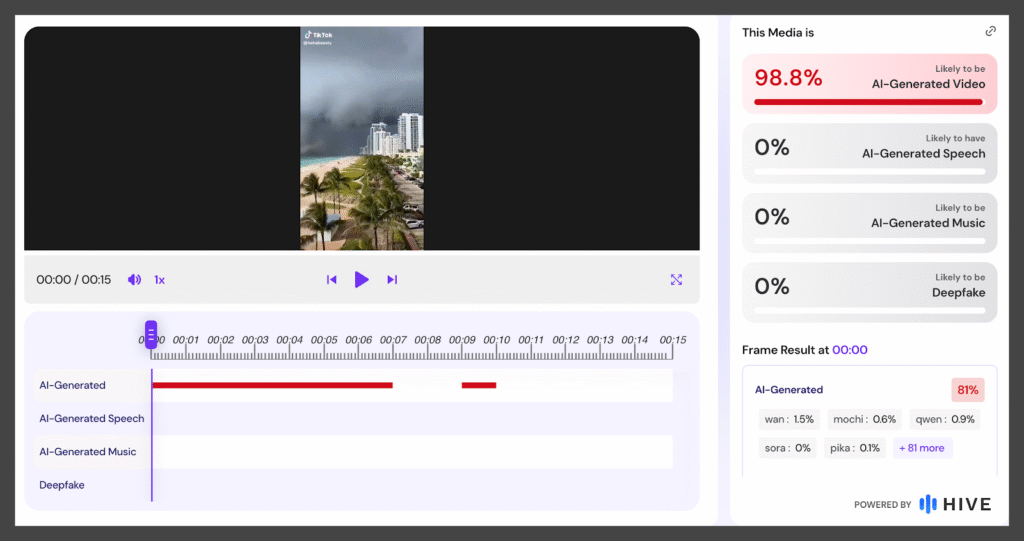This screenshot has width=1024, height=541.
Task: Skip to previous frame
Action: 332,280
